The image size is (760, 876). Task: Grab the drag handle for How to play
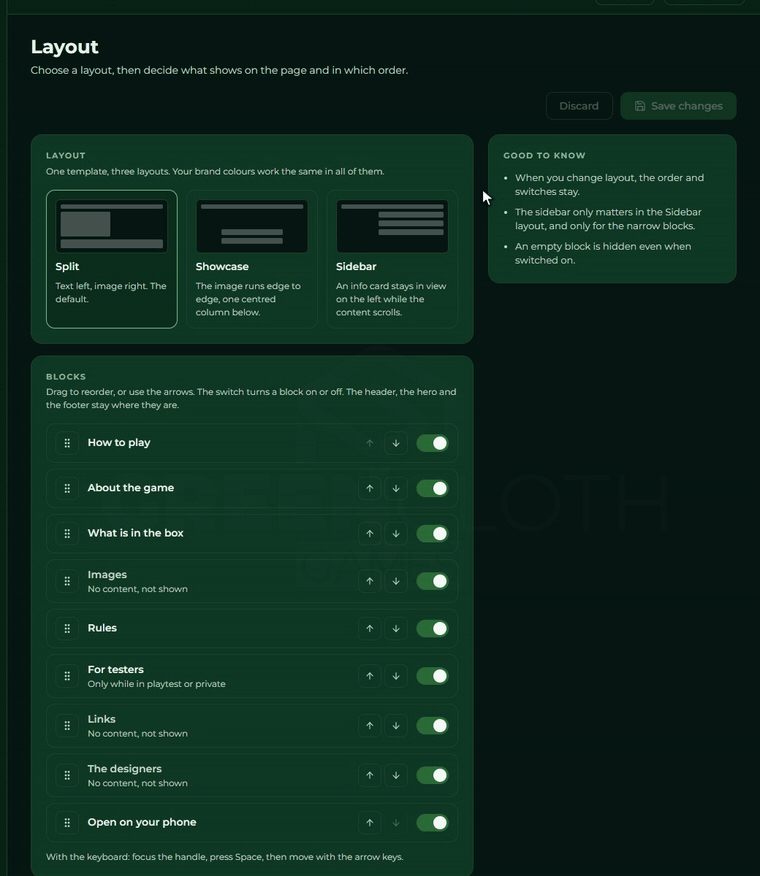[67, 443]
